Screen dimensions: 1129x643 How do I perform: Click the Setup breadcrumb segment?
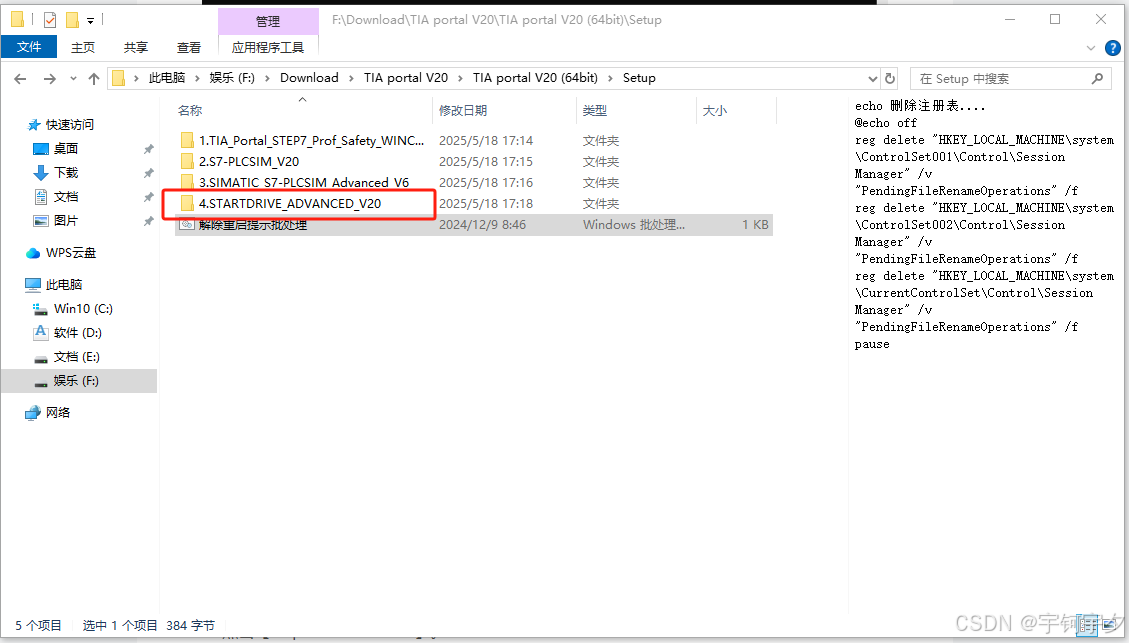639,78
